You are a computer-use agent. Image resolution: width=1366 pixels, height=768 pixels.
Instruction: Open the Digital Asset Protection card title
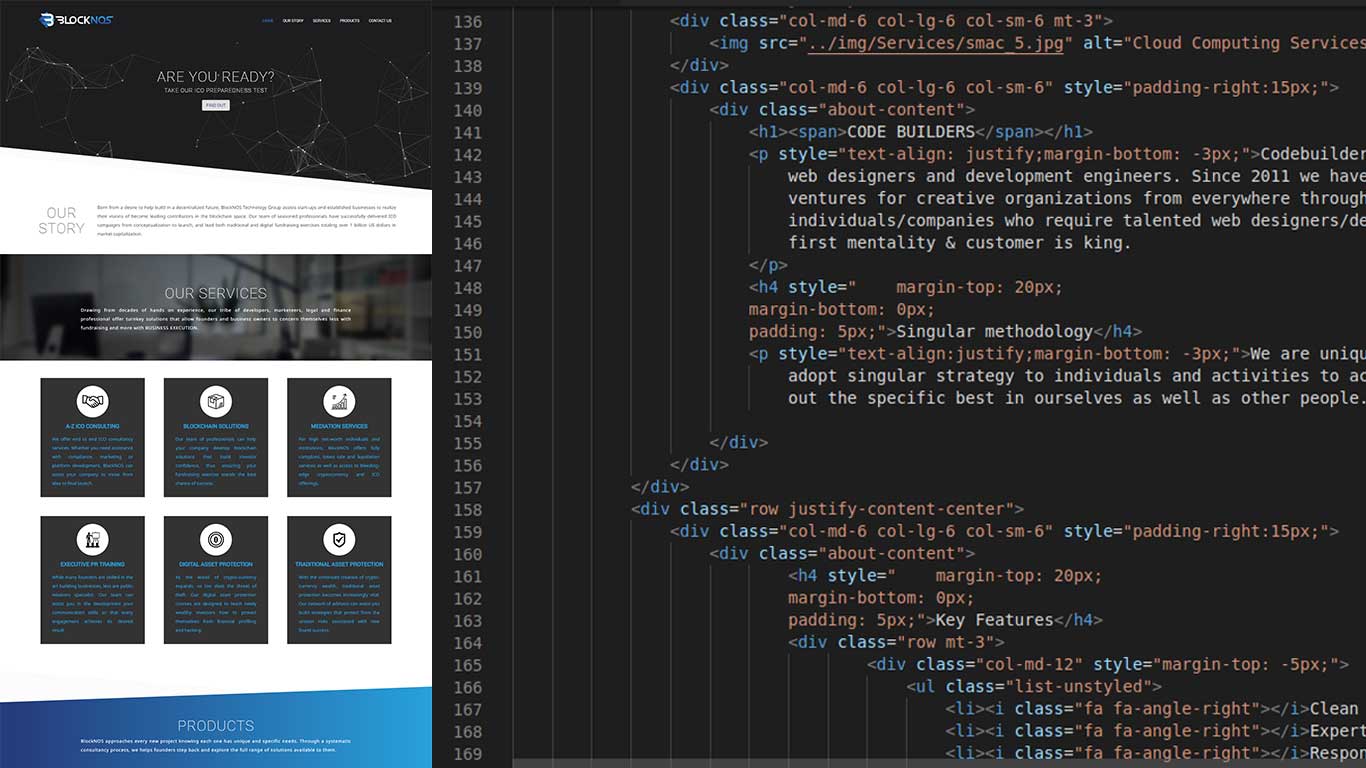[215, 564]
